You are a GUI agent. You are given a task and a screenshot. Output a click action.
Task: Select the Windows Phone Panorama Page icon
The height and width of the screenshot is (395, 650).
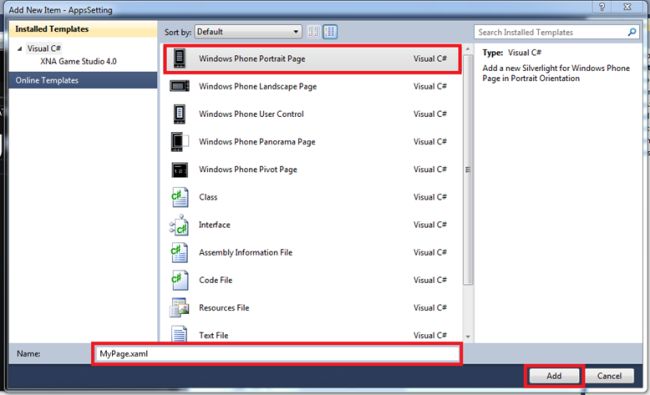point(179,142)
